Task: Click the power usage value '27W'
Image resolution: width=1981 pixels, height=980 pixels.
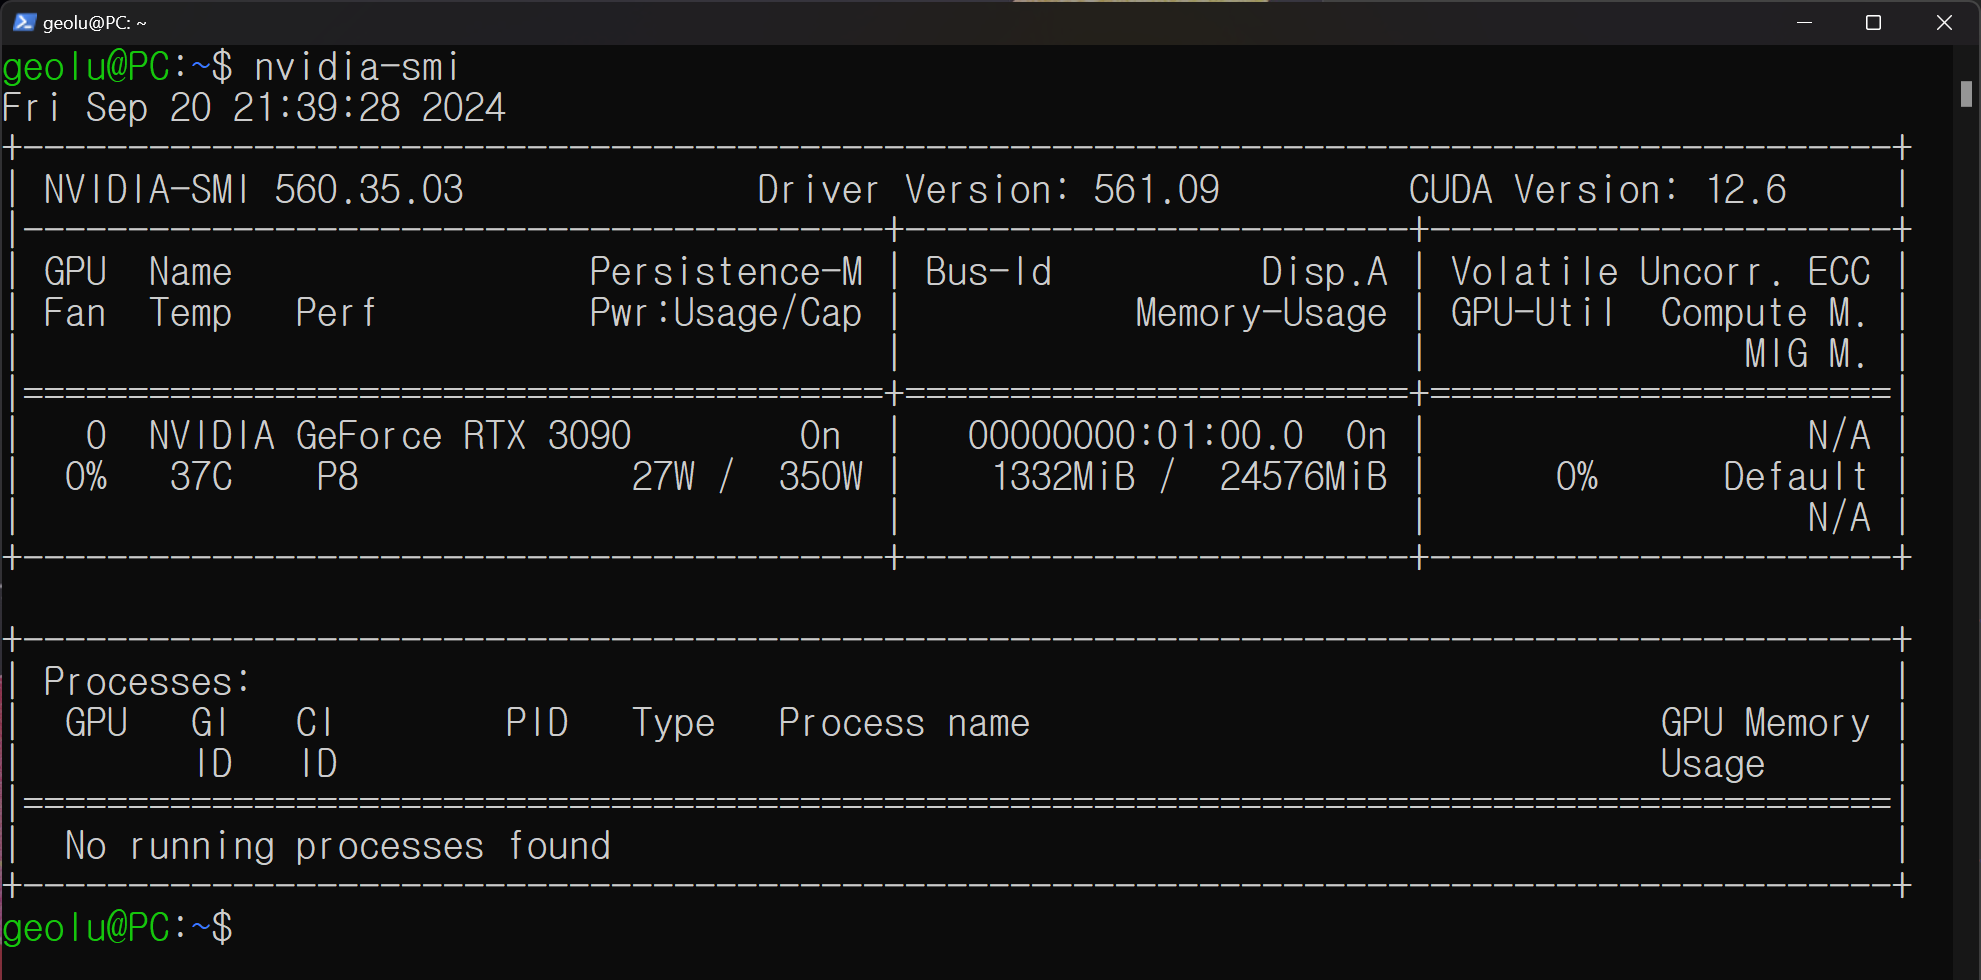Action: tap(663, 477)
